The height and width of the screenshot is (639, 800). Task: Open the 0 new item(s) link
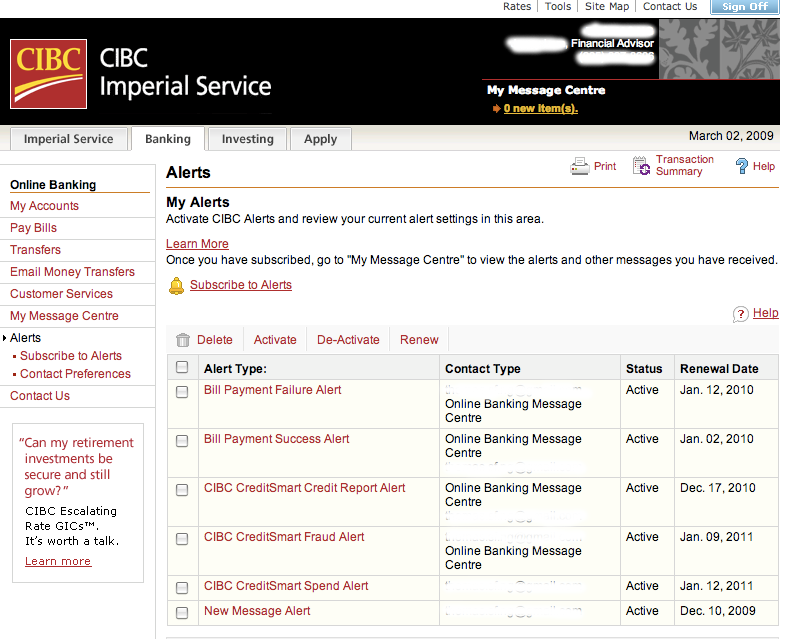[540, 108]
